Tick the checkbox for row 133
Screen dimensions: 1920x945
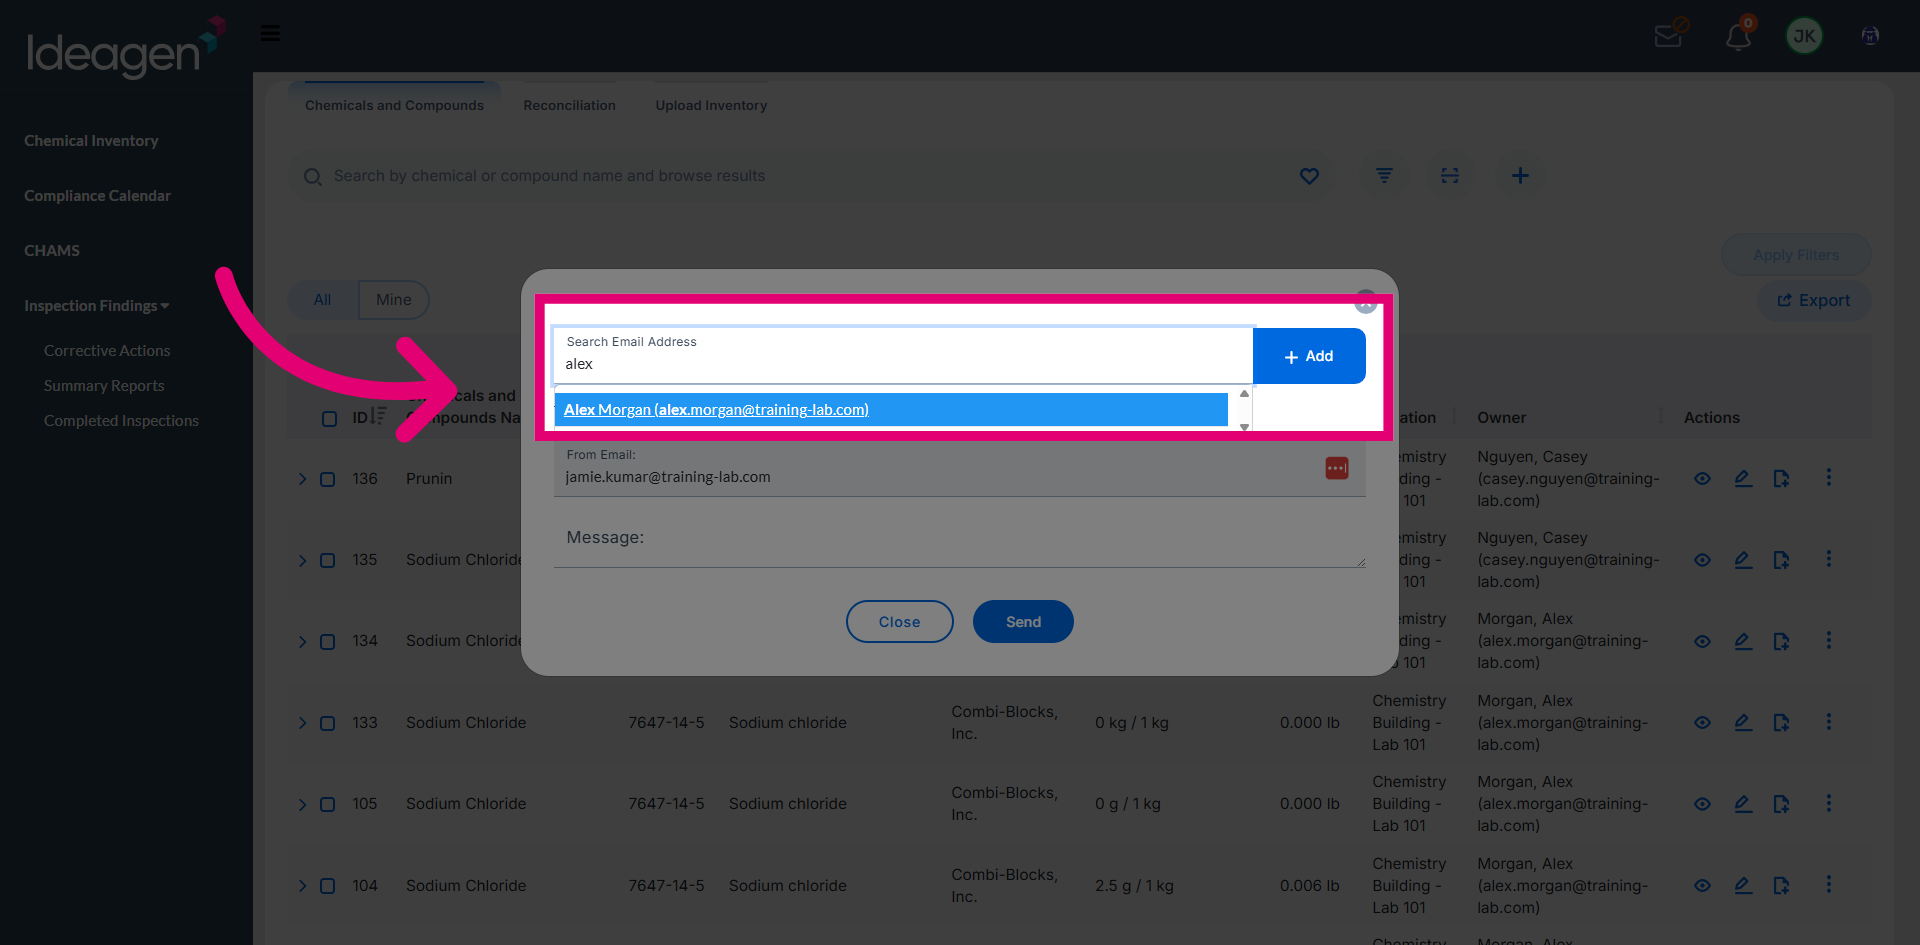tap(327, 723)
